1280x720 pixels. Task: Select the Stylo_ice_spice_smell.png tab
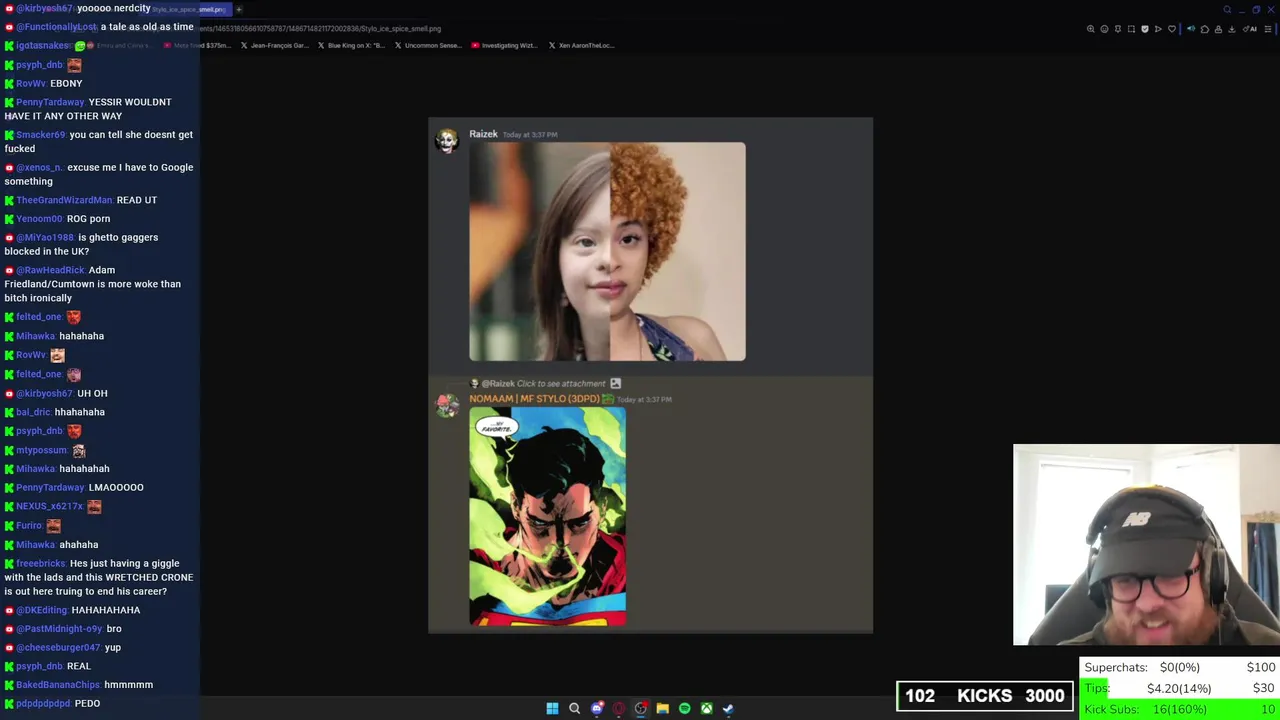pyautogui.click(x=188, y=9)
